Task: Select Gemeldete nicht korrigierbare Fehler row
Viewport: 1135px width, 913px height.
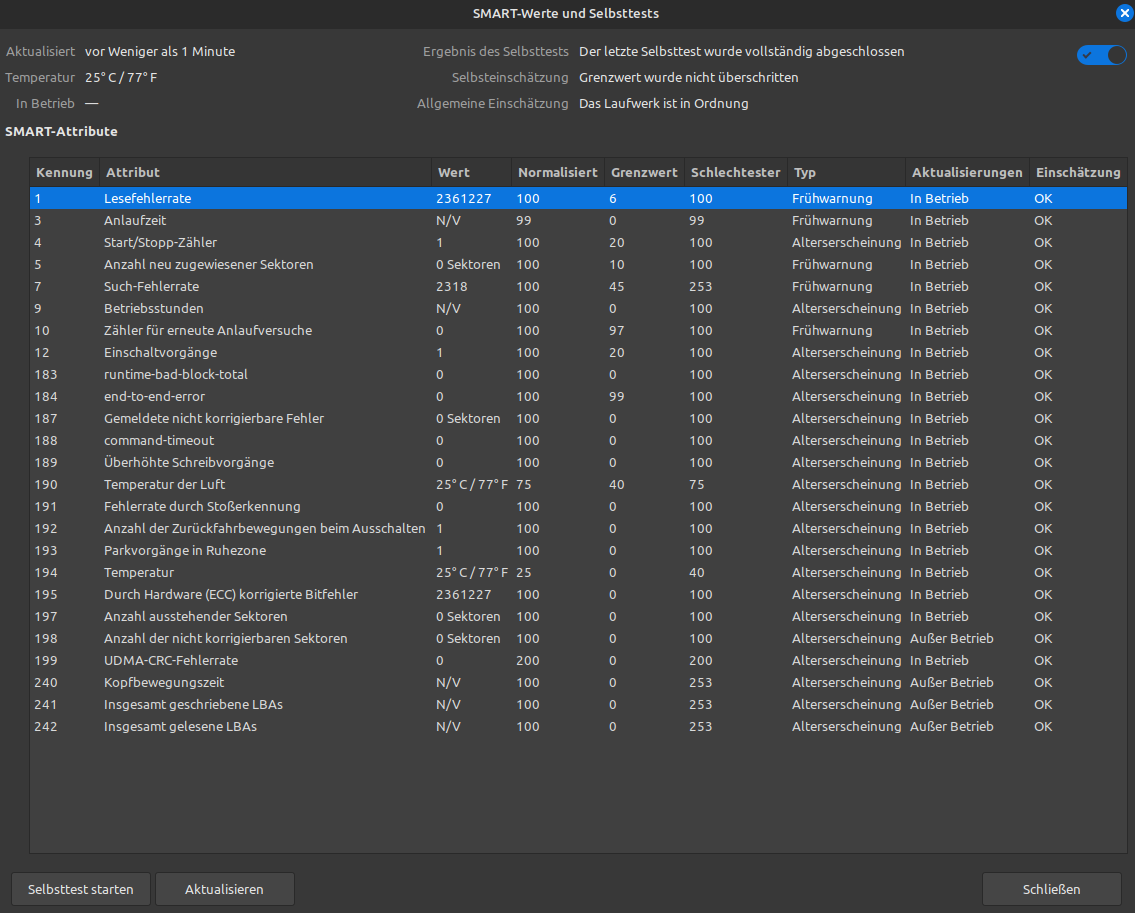Action: coord(578,418)
